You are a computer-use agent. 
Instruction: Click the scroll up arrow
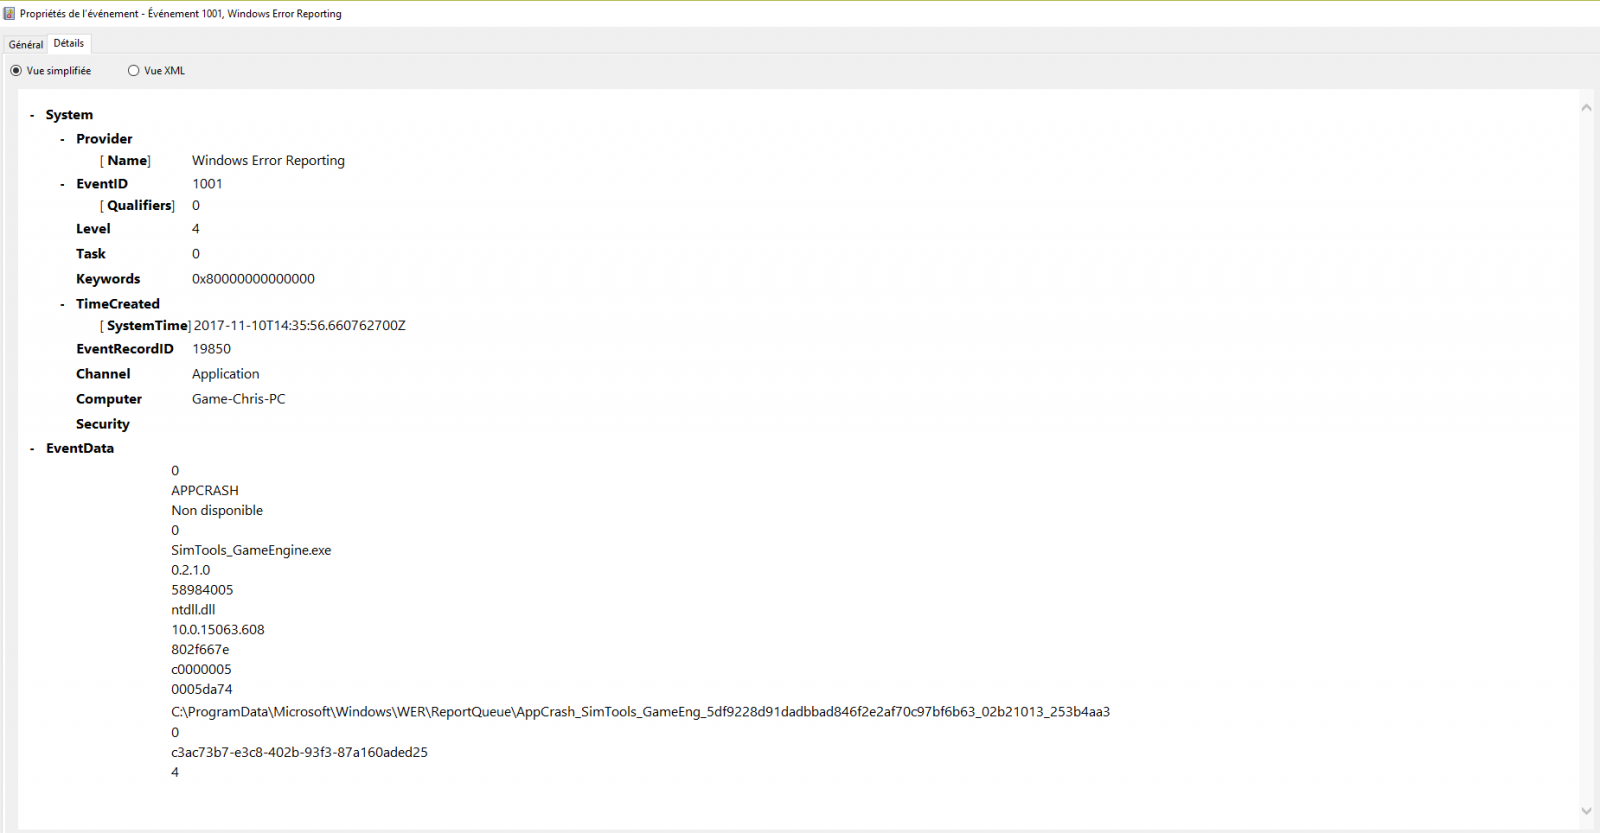pyautogui.click(x=1586, y=108)
